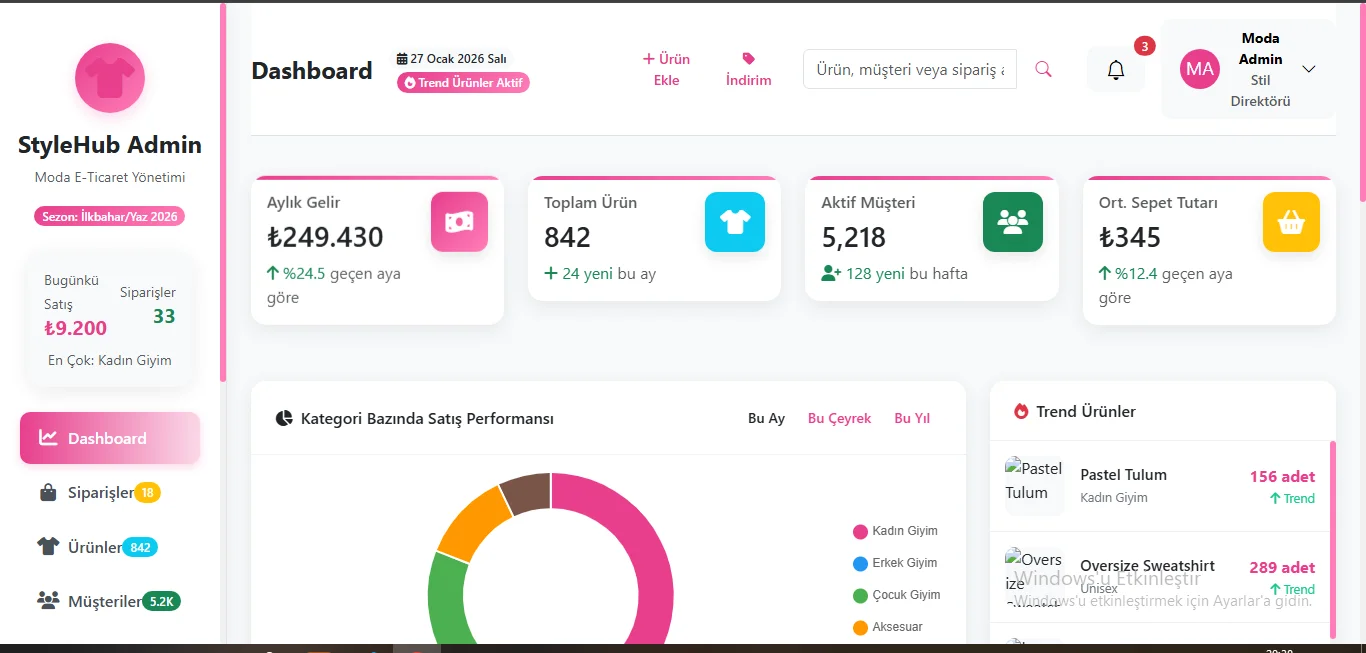Screen dimensions: 1366x653
Task: Click the Toplam Ürün t-shirt icon
Action: click(x=734, y=222)
